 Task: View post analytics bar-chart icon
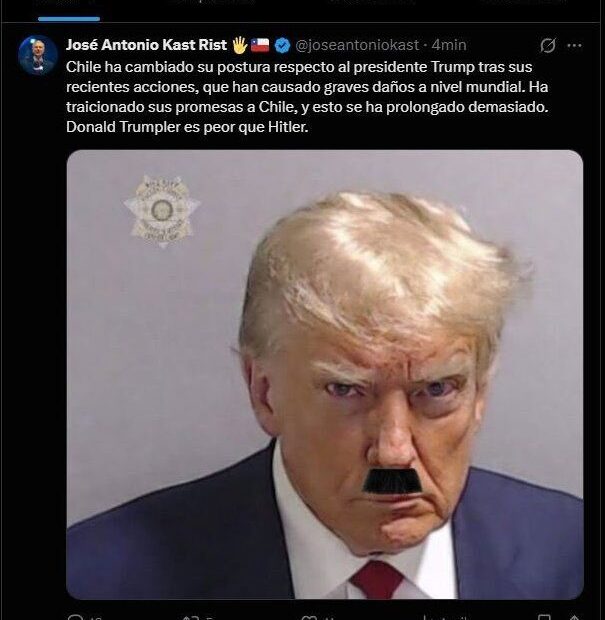(x=427, y=618)
